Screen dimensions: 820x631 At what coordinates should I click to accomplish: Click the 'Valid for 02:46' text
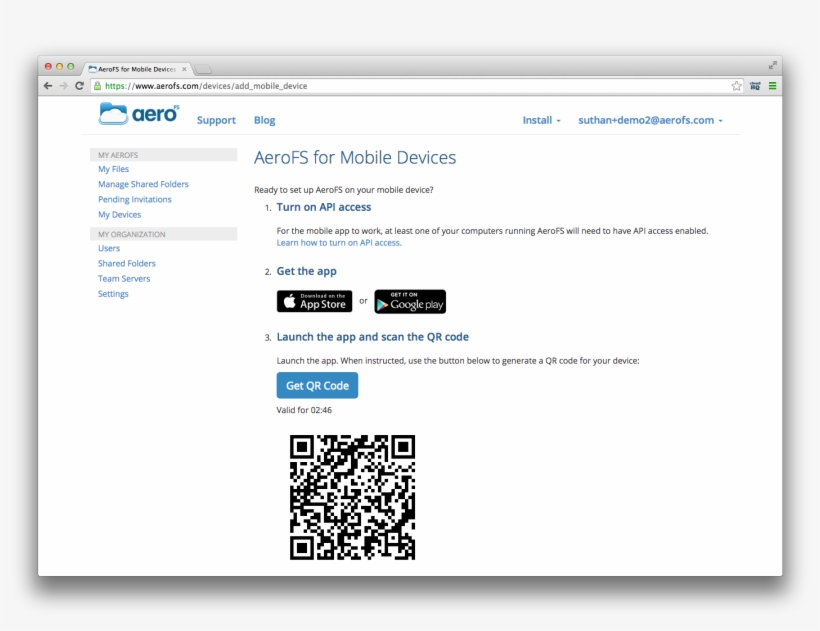[x=304, y=410]
